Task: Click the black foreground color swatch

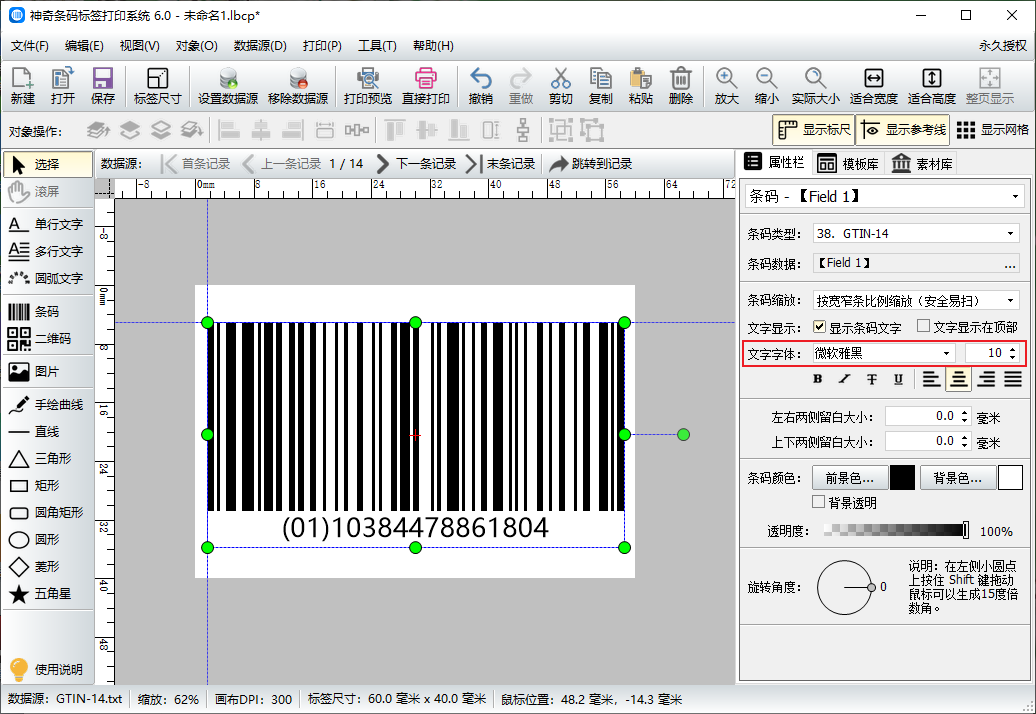Action: pyautogui.click(x=902, y=478)
